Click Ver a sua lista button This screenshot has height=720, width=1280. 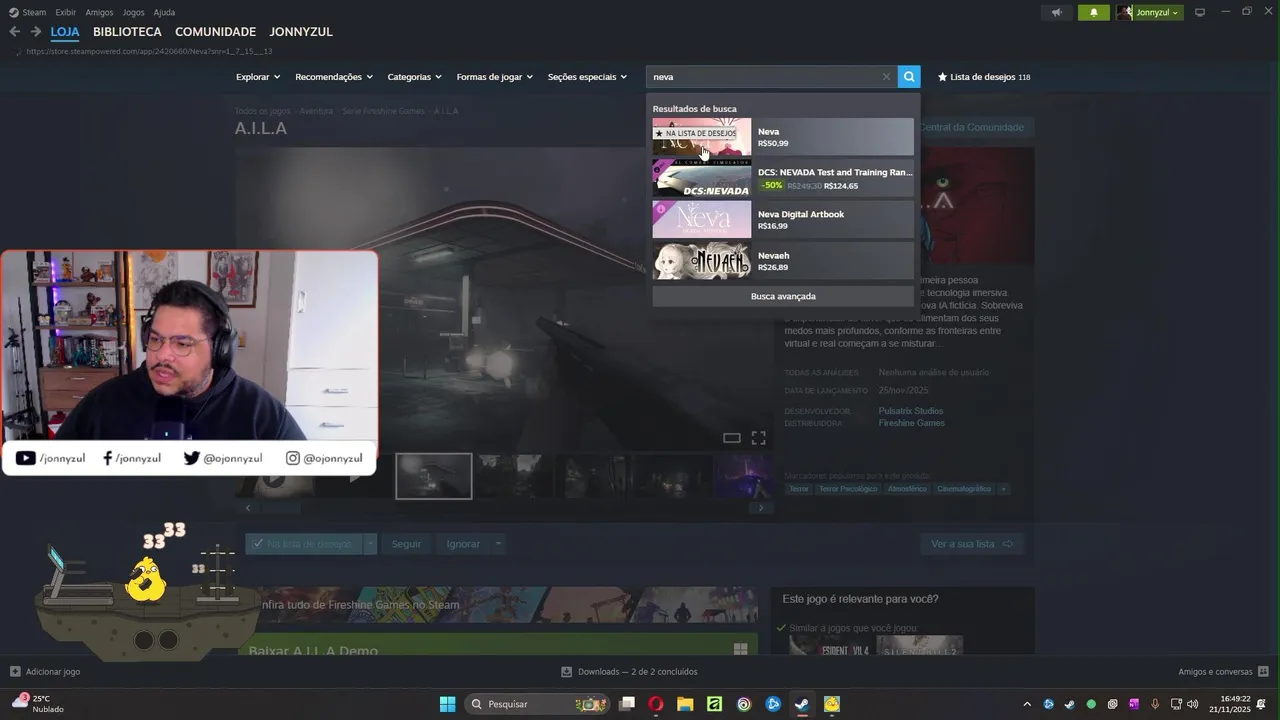click(971, 544)
